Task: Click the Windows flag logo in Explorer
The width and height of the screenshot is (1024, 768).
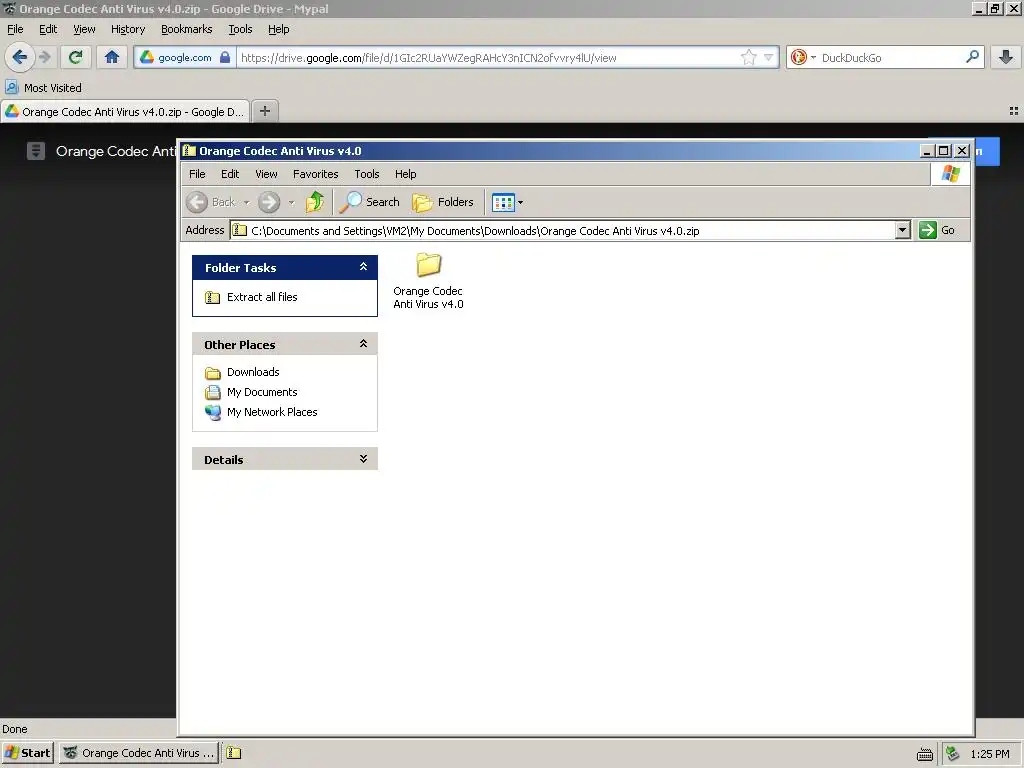Action: tap(951, 174)
